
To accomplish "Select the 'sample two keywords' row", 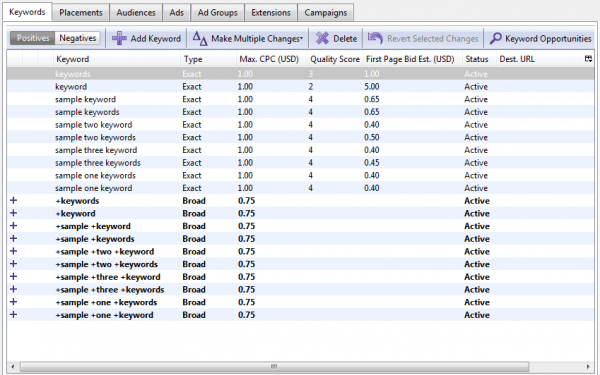I will tap(300, 137).
